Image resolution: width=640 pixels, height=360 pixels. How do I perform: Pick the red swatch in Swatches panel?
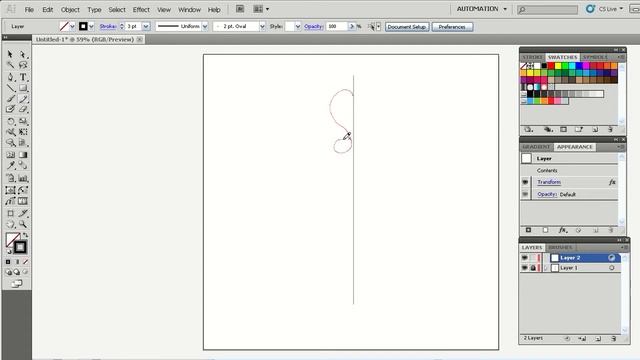coord(551,66)
